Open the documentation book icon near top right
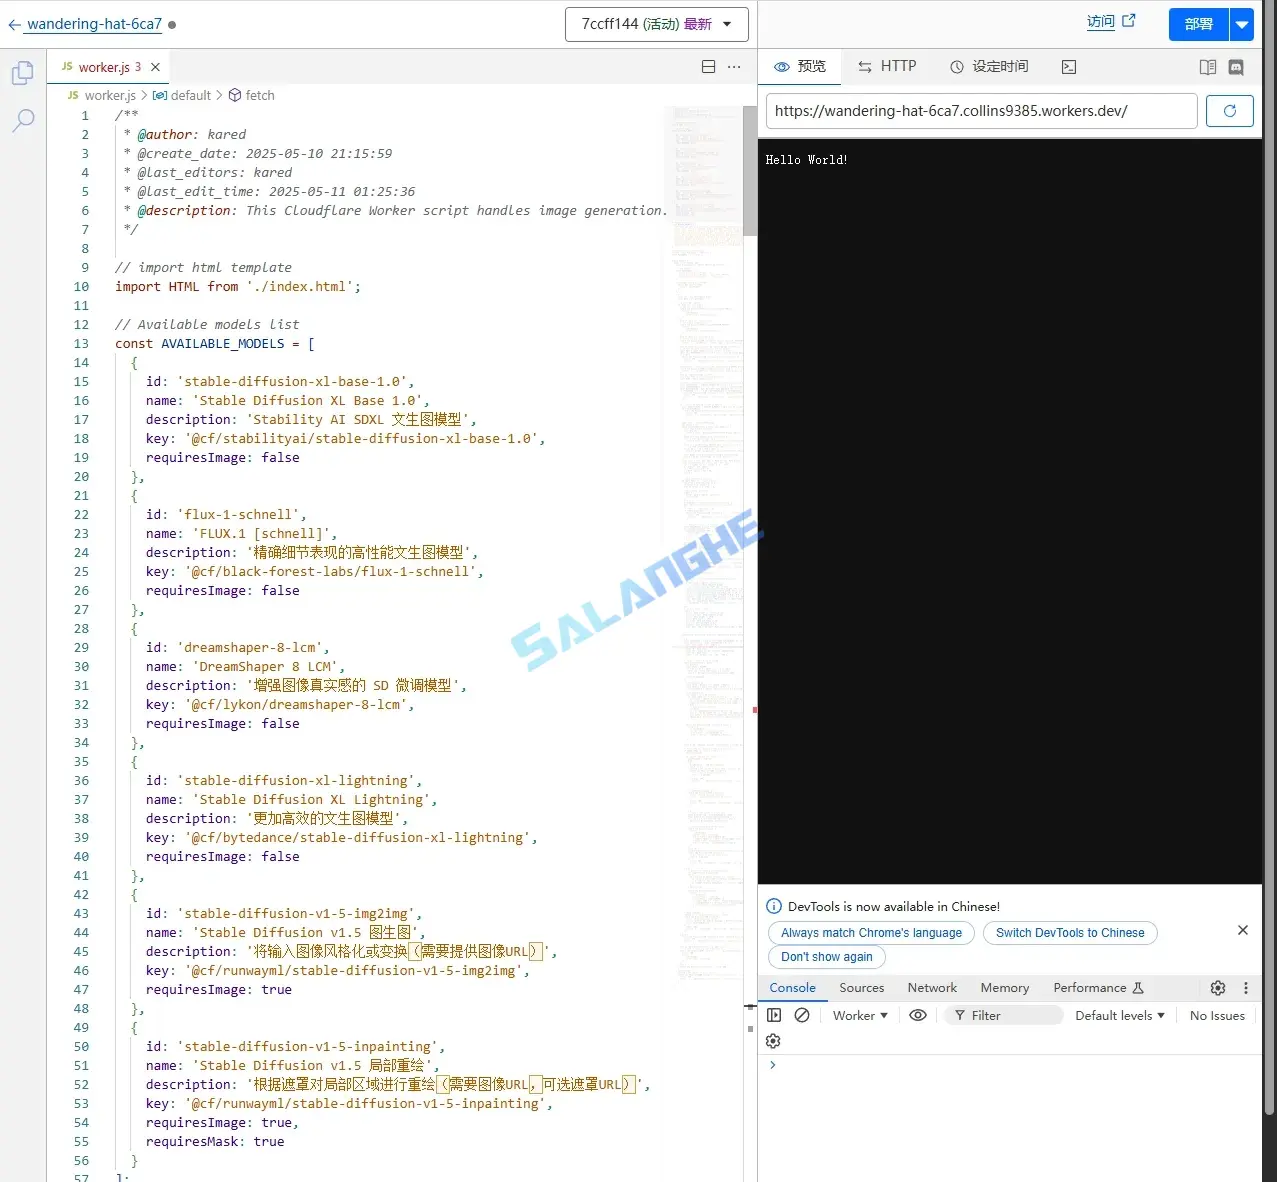 pos(1207,66)
